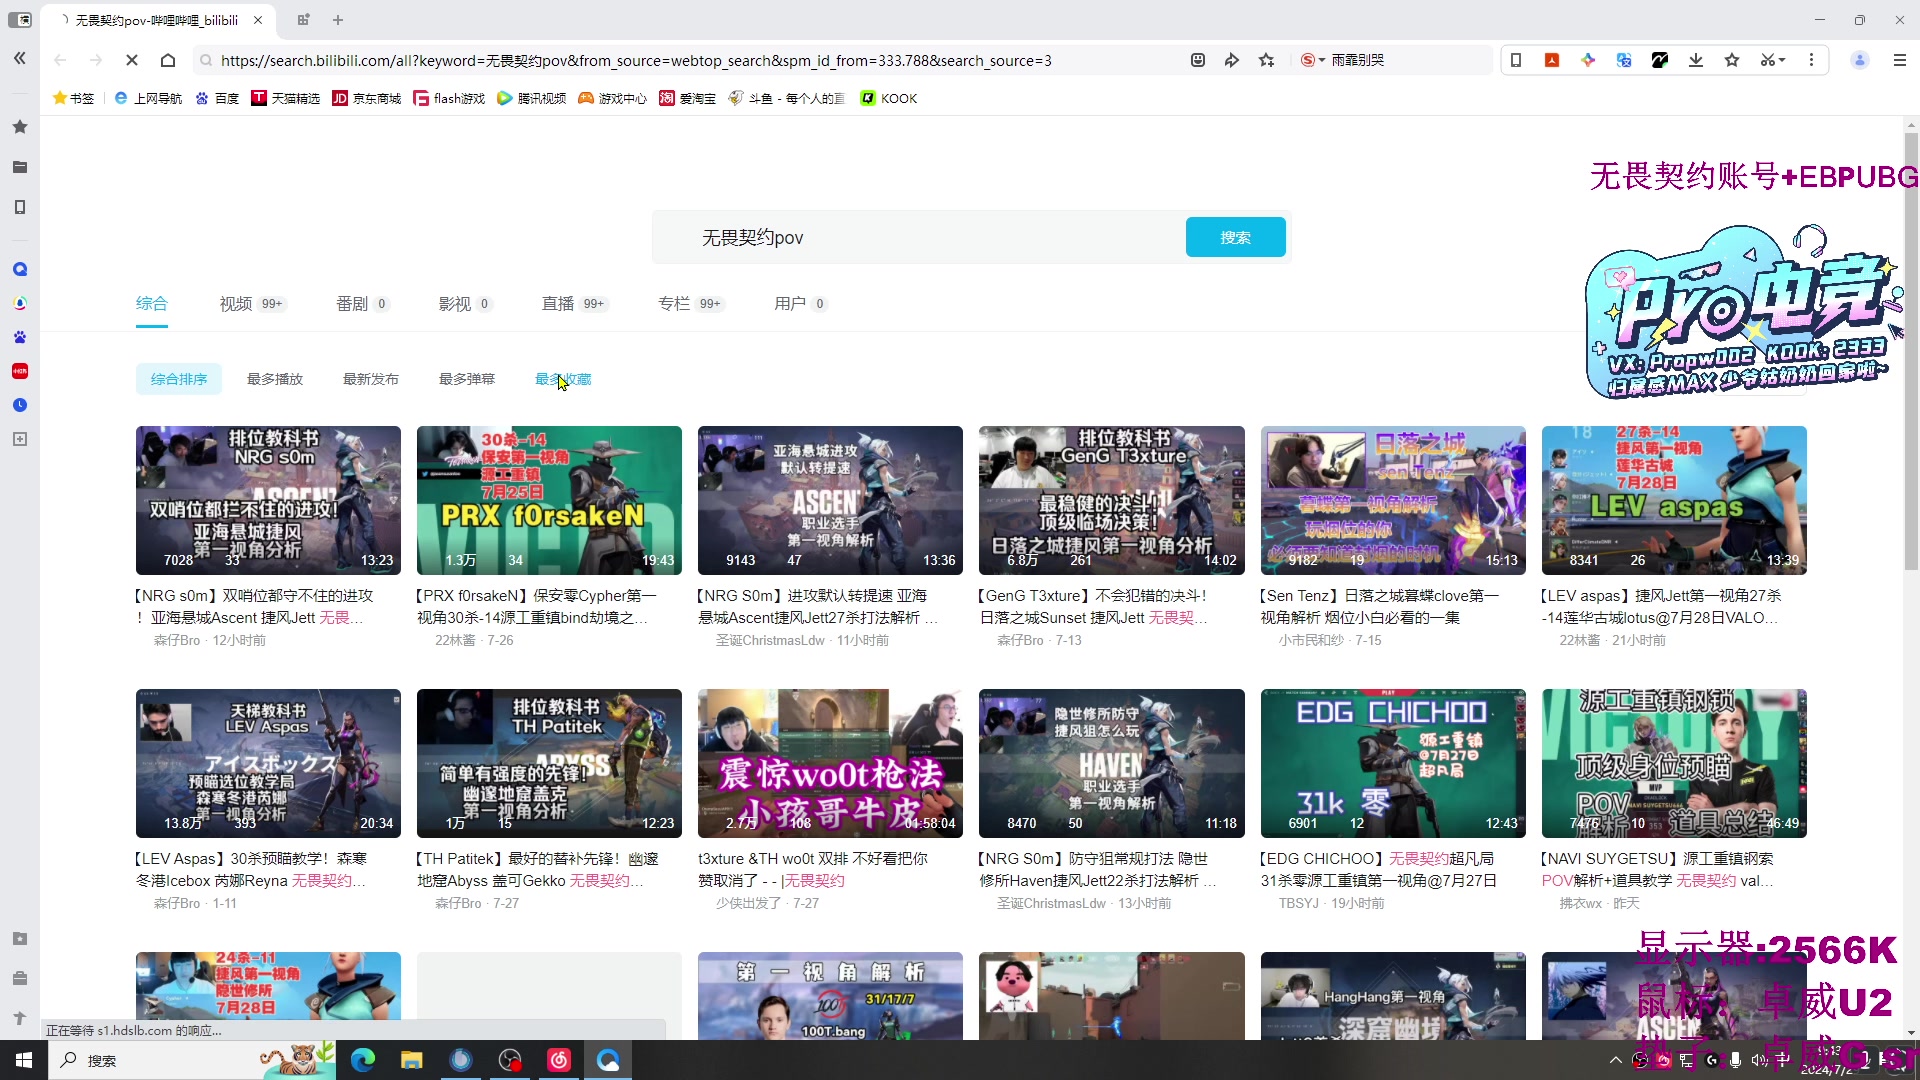Open the extensions more-options dots

coord(1811,60)
